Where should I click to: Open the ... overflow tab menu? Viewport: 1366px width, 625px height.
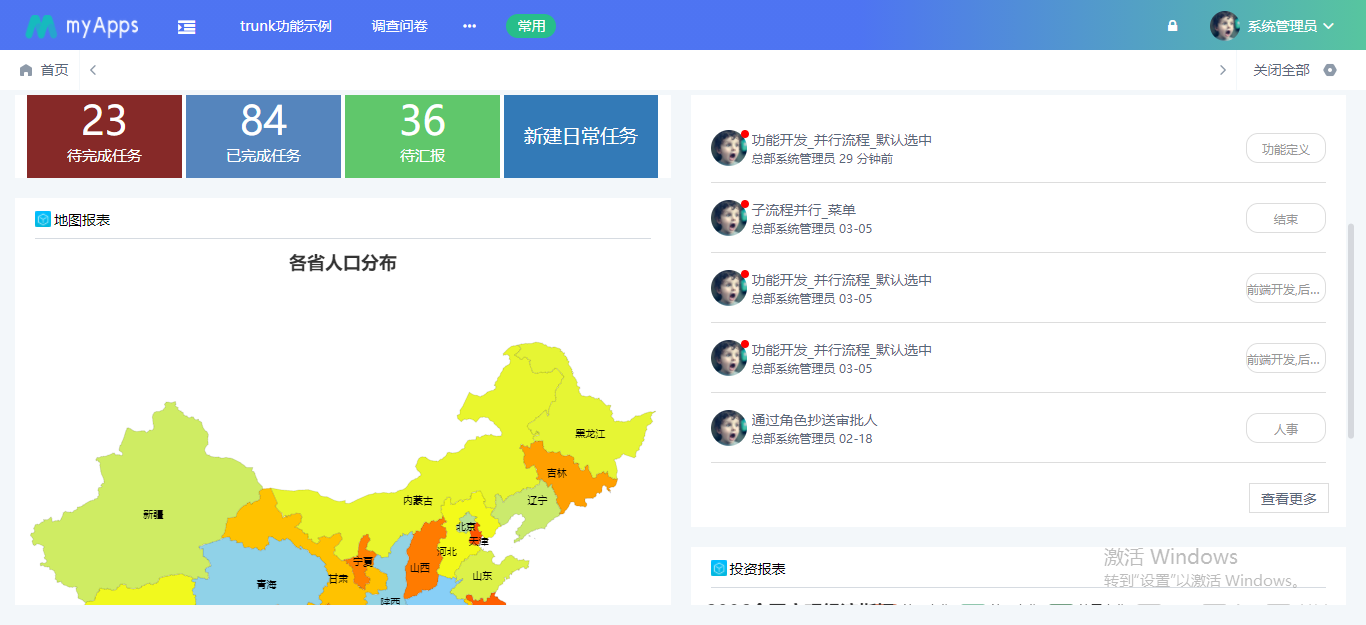coord(468,26)
